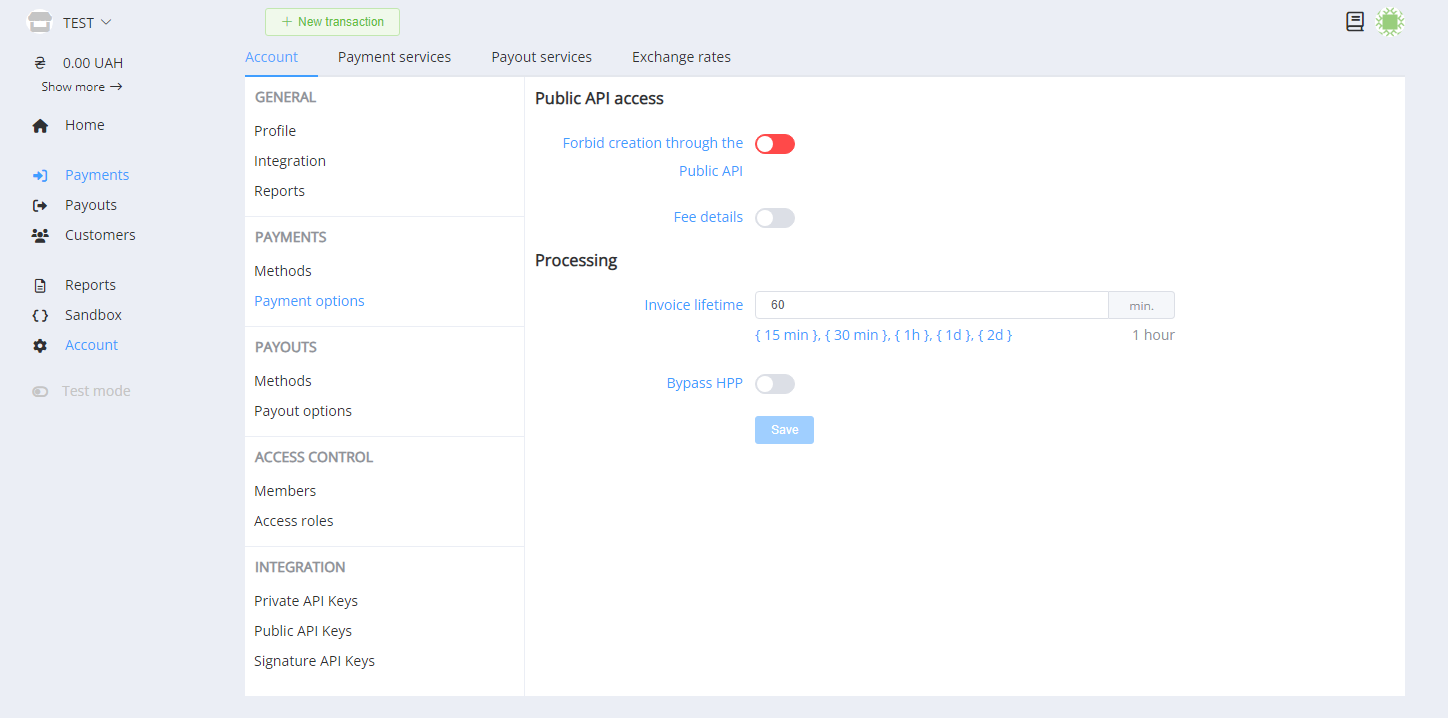Open the green user avatar menu
Viewport: 1448px width, 718px height.
[1390, 22]
